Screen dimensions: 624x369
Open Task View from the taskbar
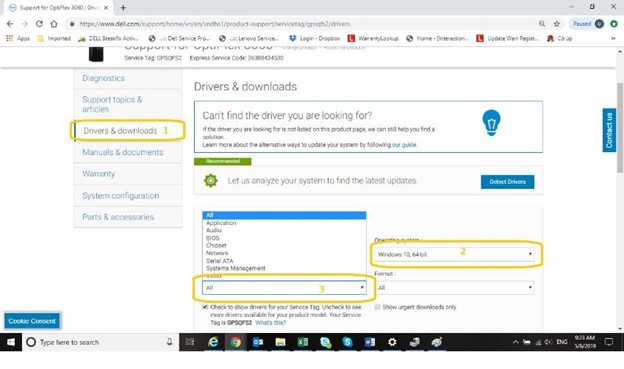coord(190,342)
